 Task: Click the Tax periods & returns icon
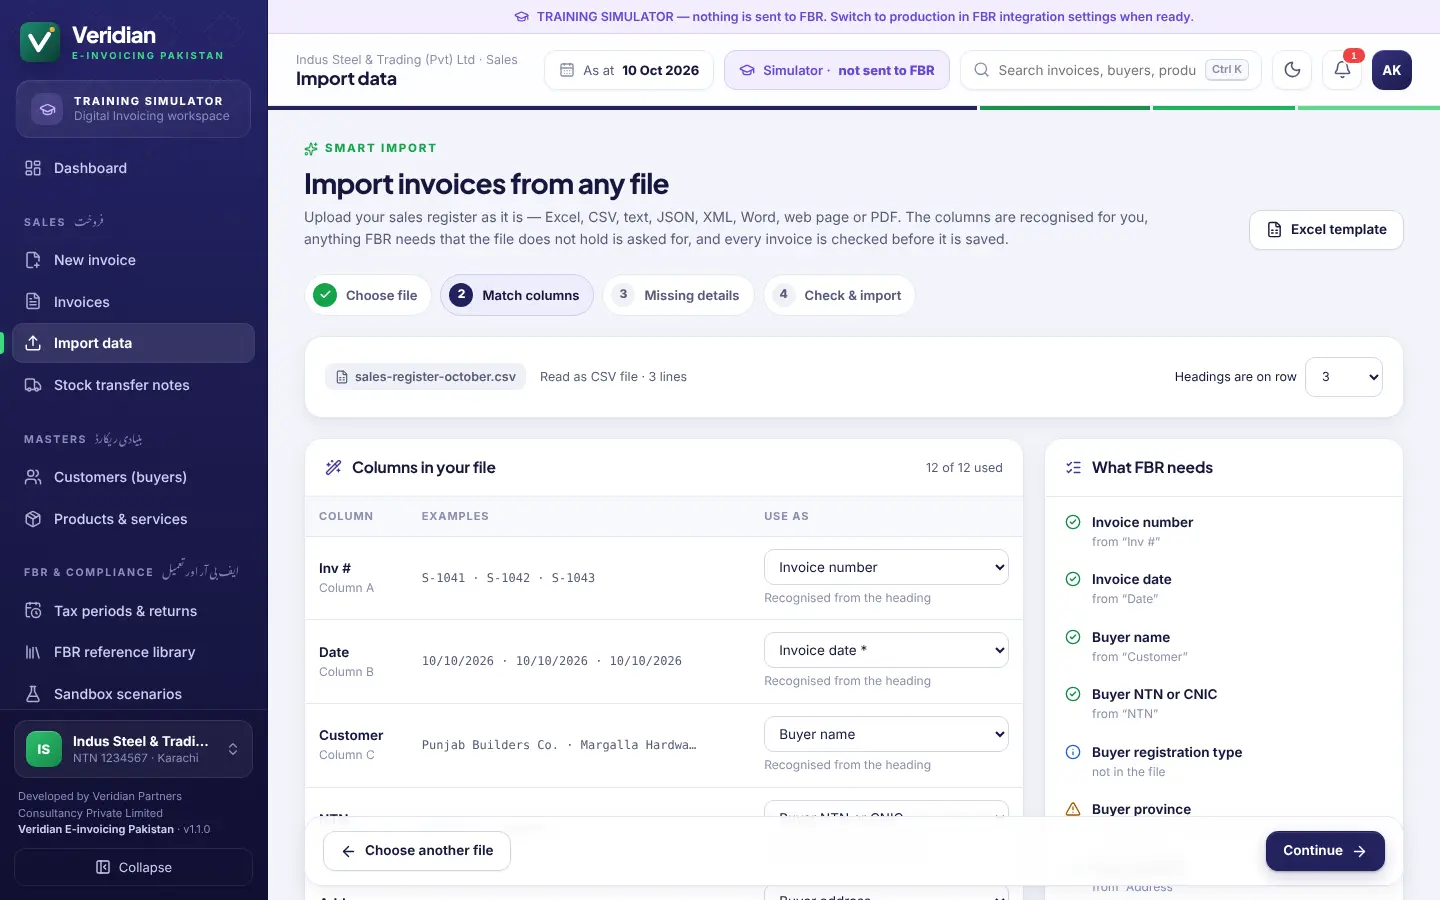tap(33, 611)
